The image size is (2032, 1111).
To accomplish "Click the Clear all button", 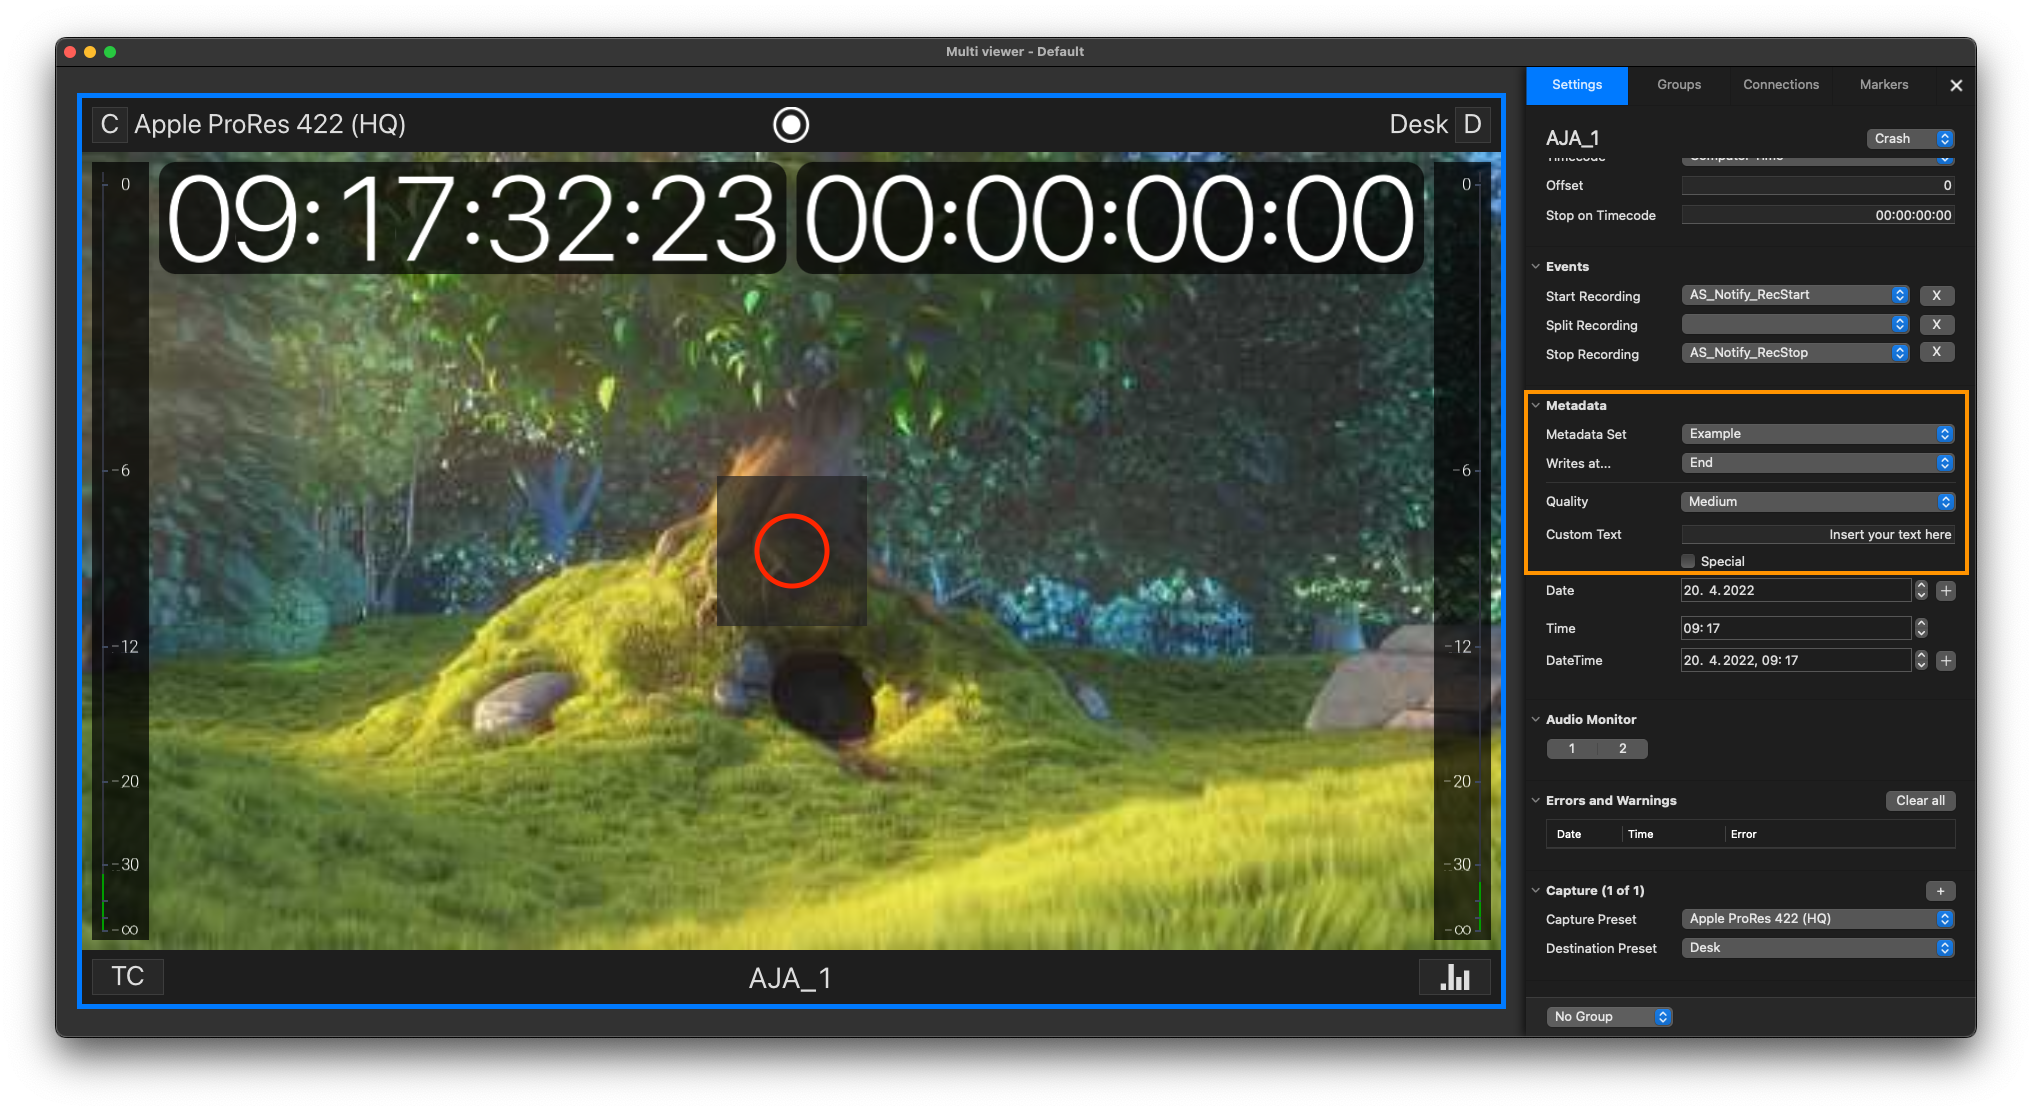I will tap(1920, 801).
